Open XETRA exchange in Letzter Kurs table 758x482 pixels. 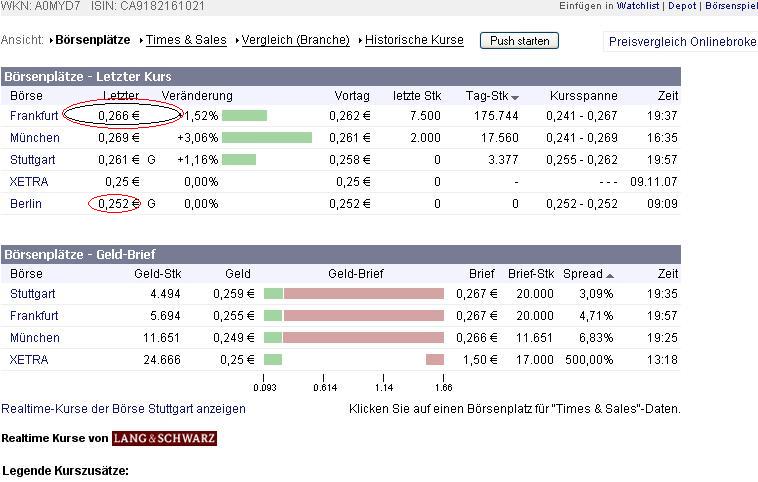29,182
